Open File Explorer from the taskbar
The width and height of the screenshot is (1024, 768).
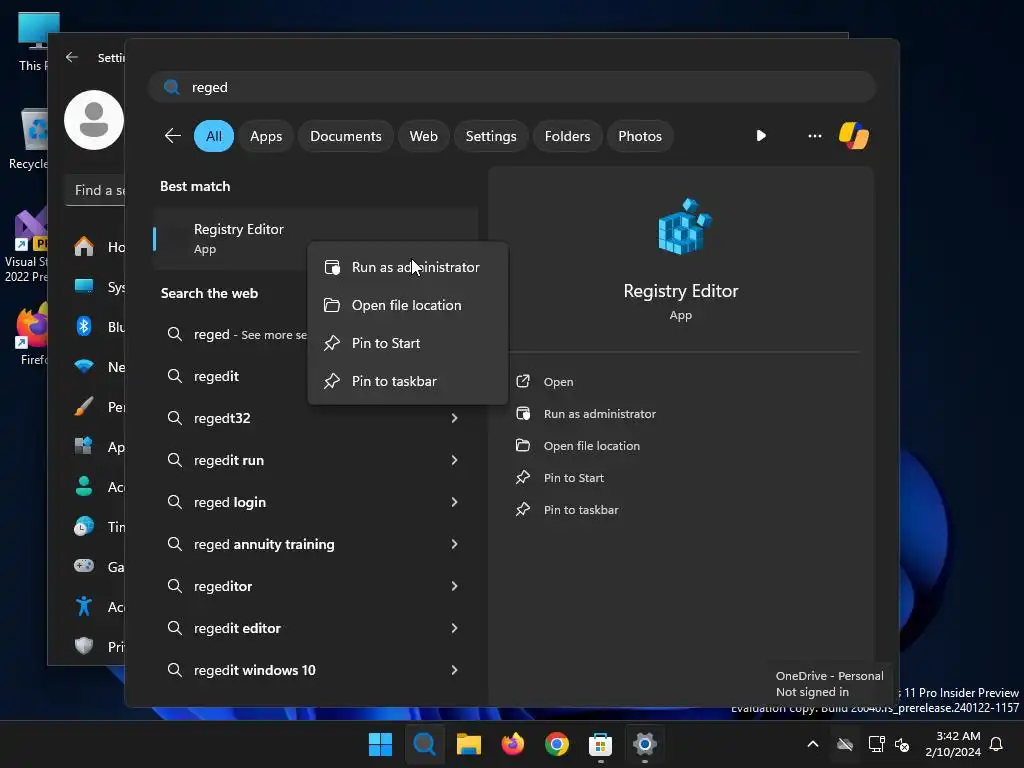468,744
